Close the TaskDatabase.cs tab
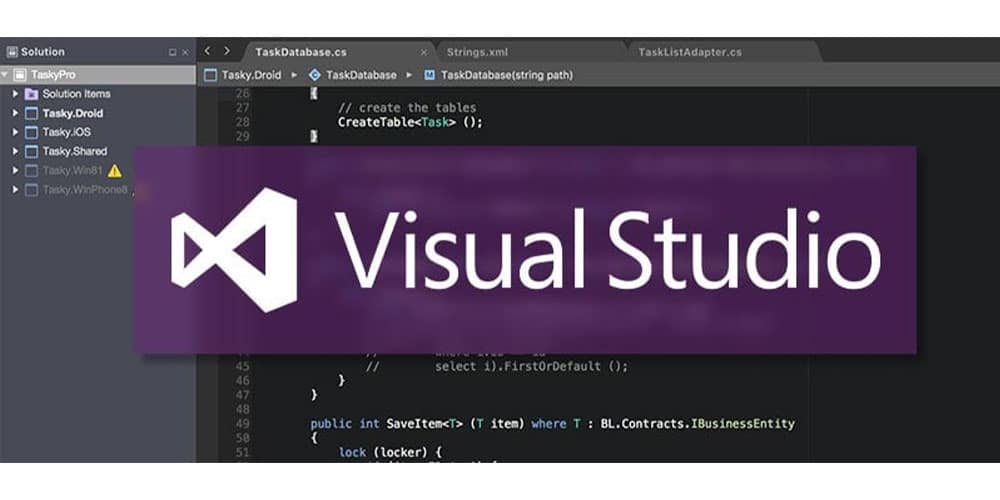Image resolution: width=1000 pixels, height=500 pixels. click(x=423, y=52)
